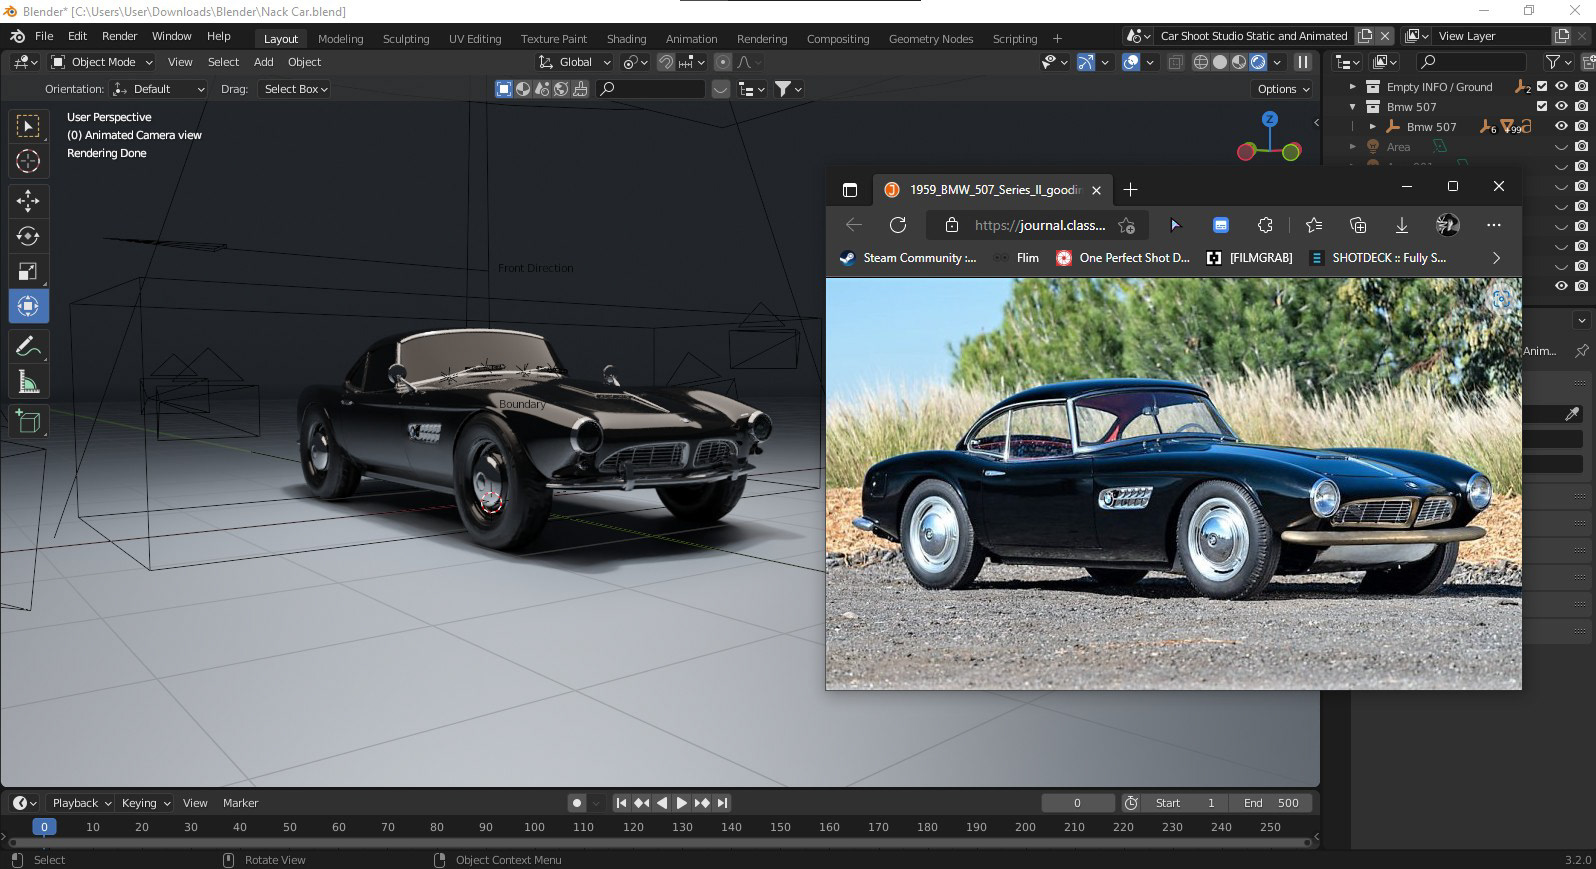The height and width of the screenshot is (869, 1596).
Task: Open the outliner filter dropdown
Action: pos(1558,62)
